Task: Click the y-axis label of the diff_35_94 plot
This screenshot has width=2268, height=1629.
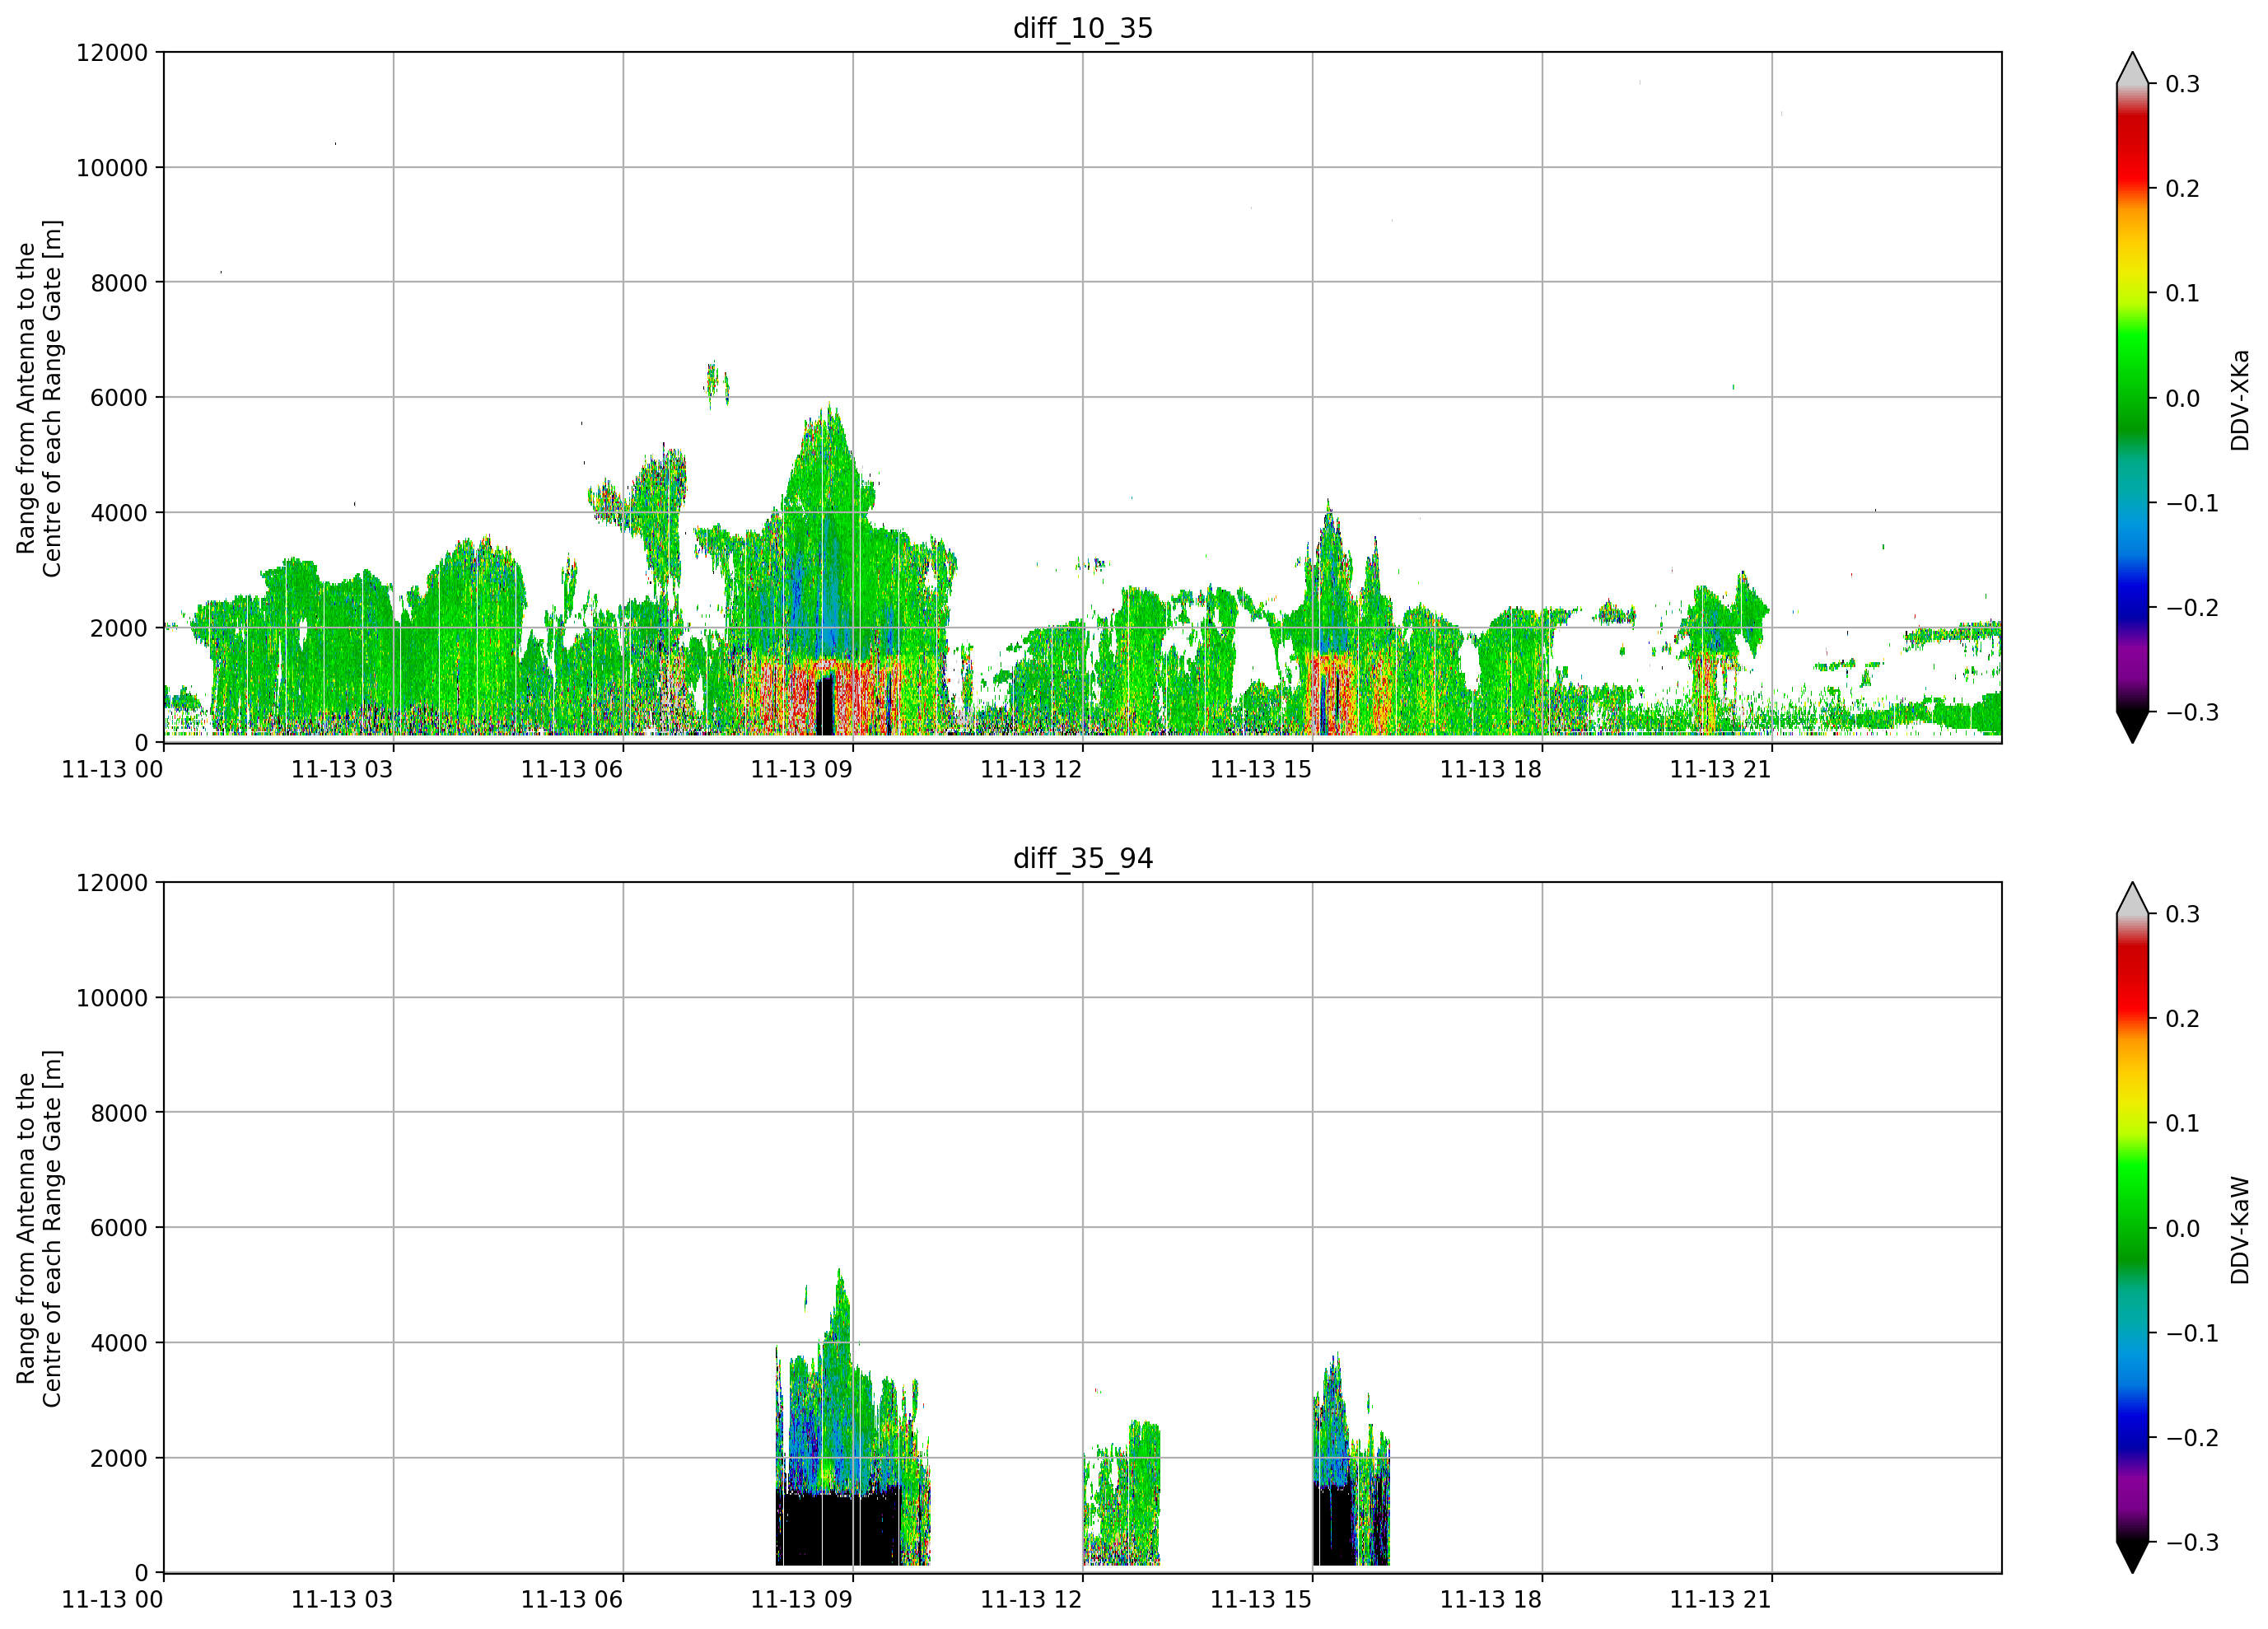Action: tap(39, 1228)
